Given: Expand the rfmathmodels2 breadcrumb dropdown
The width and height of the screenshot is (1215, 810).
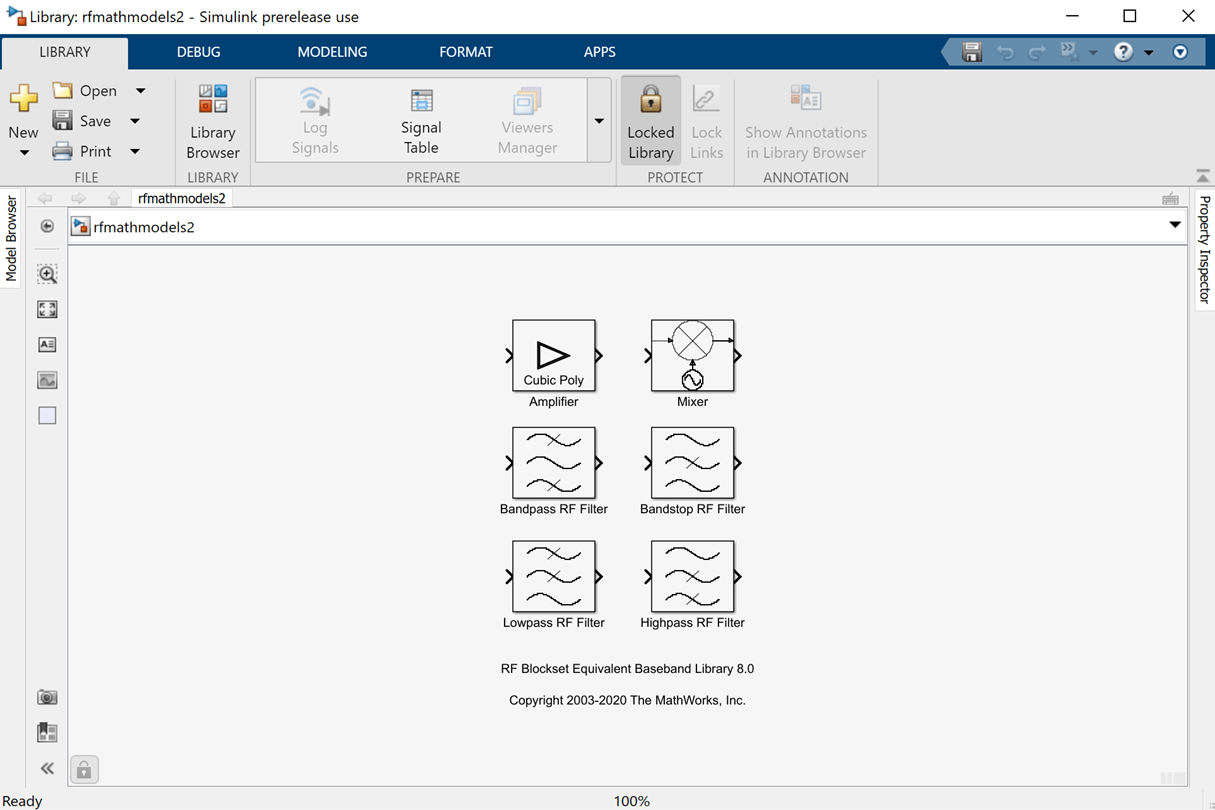Looking at the screenshot, I should pyautogui.click(x=1174, y=226).
